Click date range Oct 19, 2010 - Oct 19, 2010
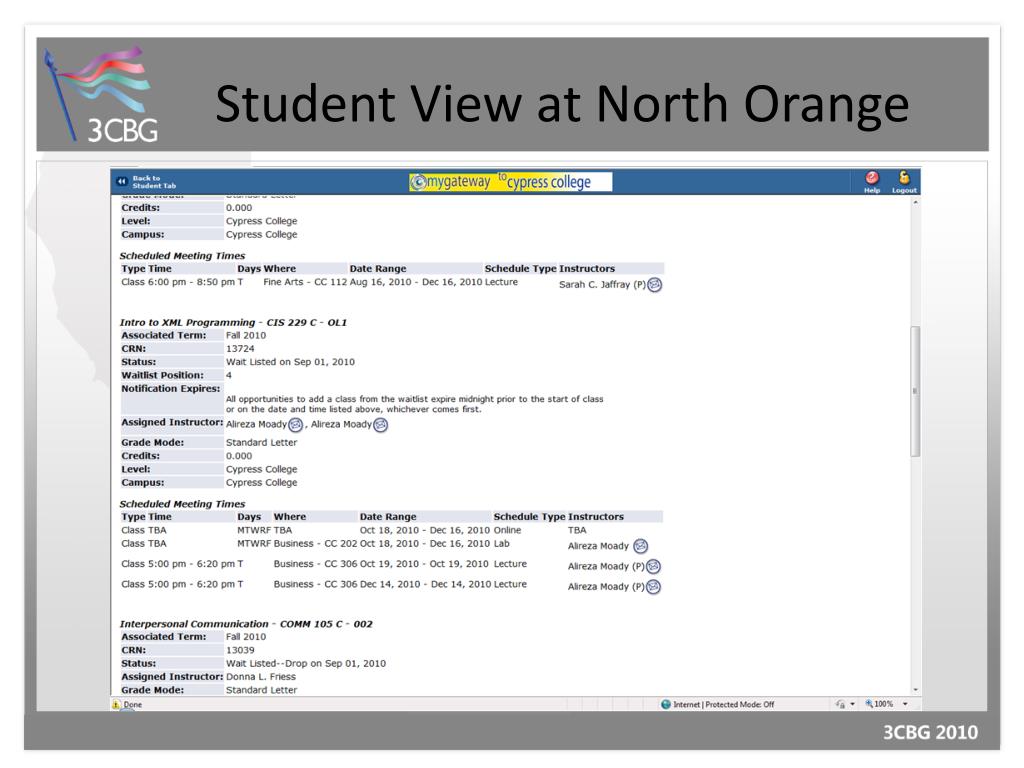 click(424, 564)
